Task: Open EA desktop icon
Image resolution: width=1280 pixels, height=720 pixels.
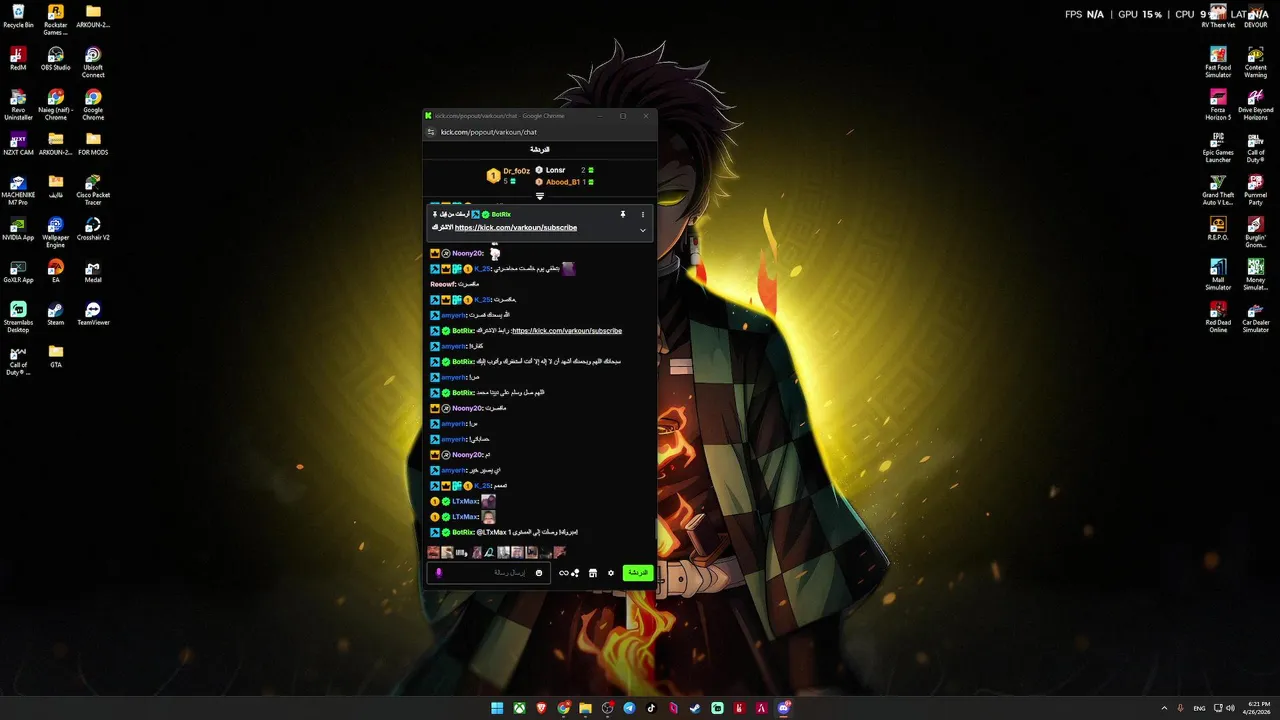Action: coord(56,271)
